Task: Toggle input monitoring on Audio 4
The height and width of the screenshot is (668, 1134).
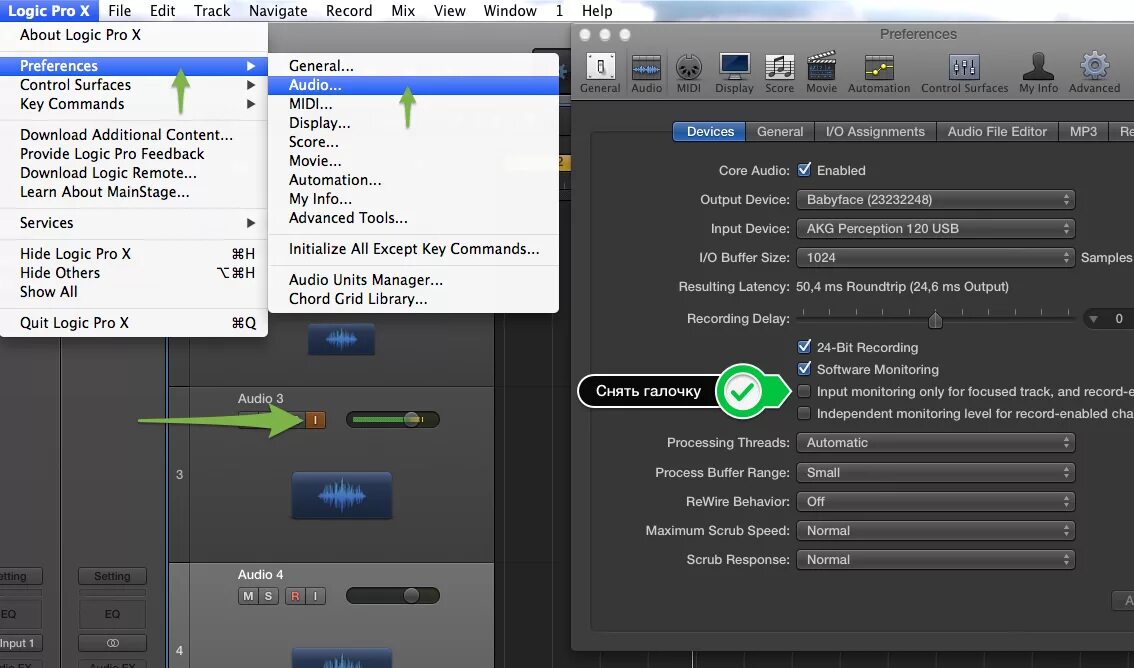Action: point(315,596)
